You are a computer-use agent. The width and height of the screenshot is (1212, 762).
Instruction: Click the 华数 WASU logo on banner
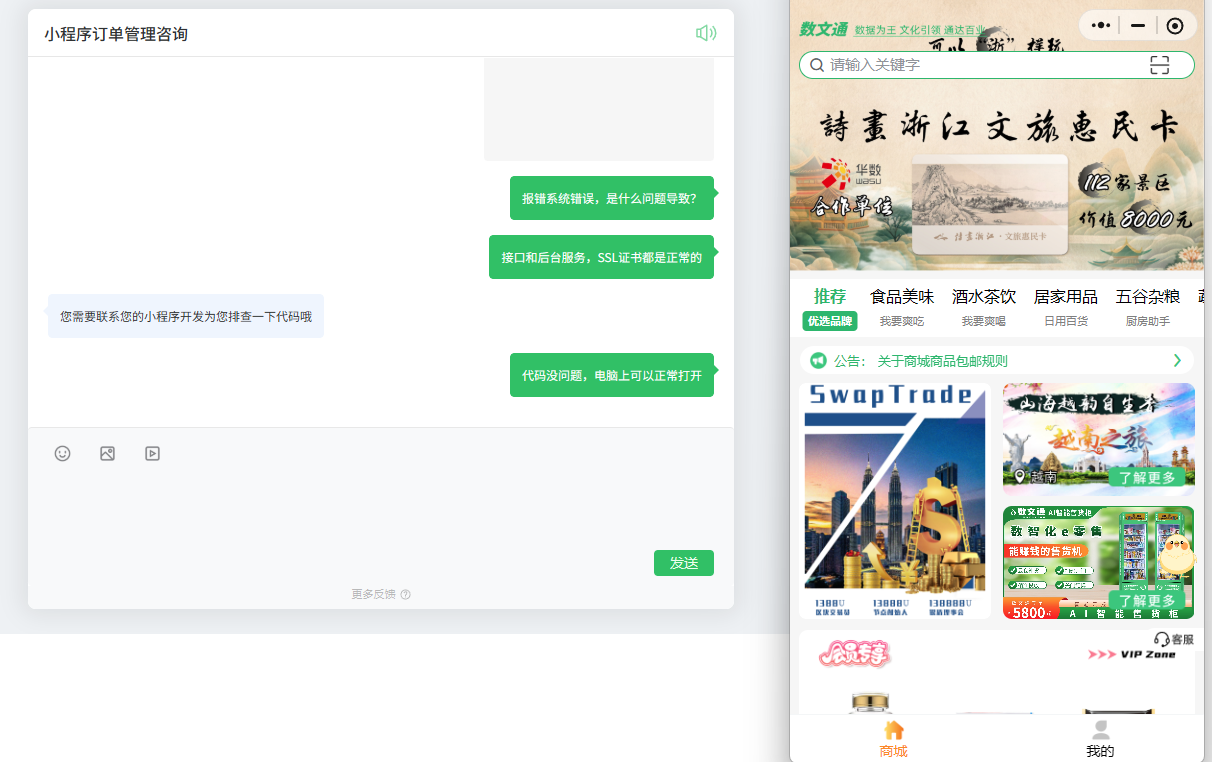click(x=850, y=175)
